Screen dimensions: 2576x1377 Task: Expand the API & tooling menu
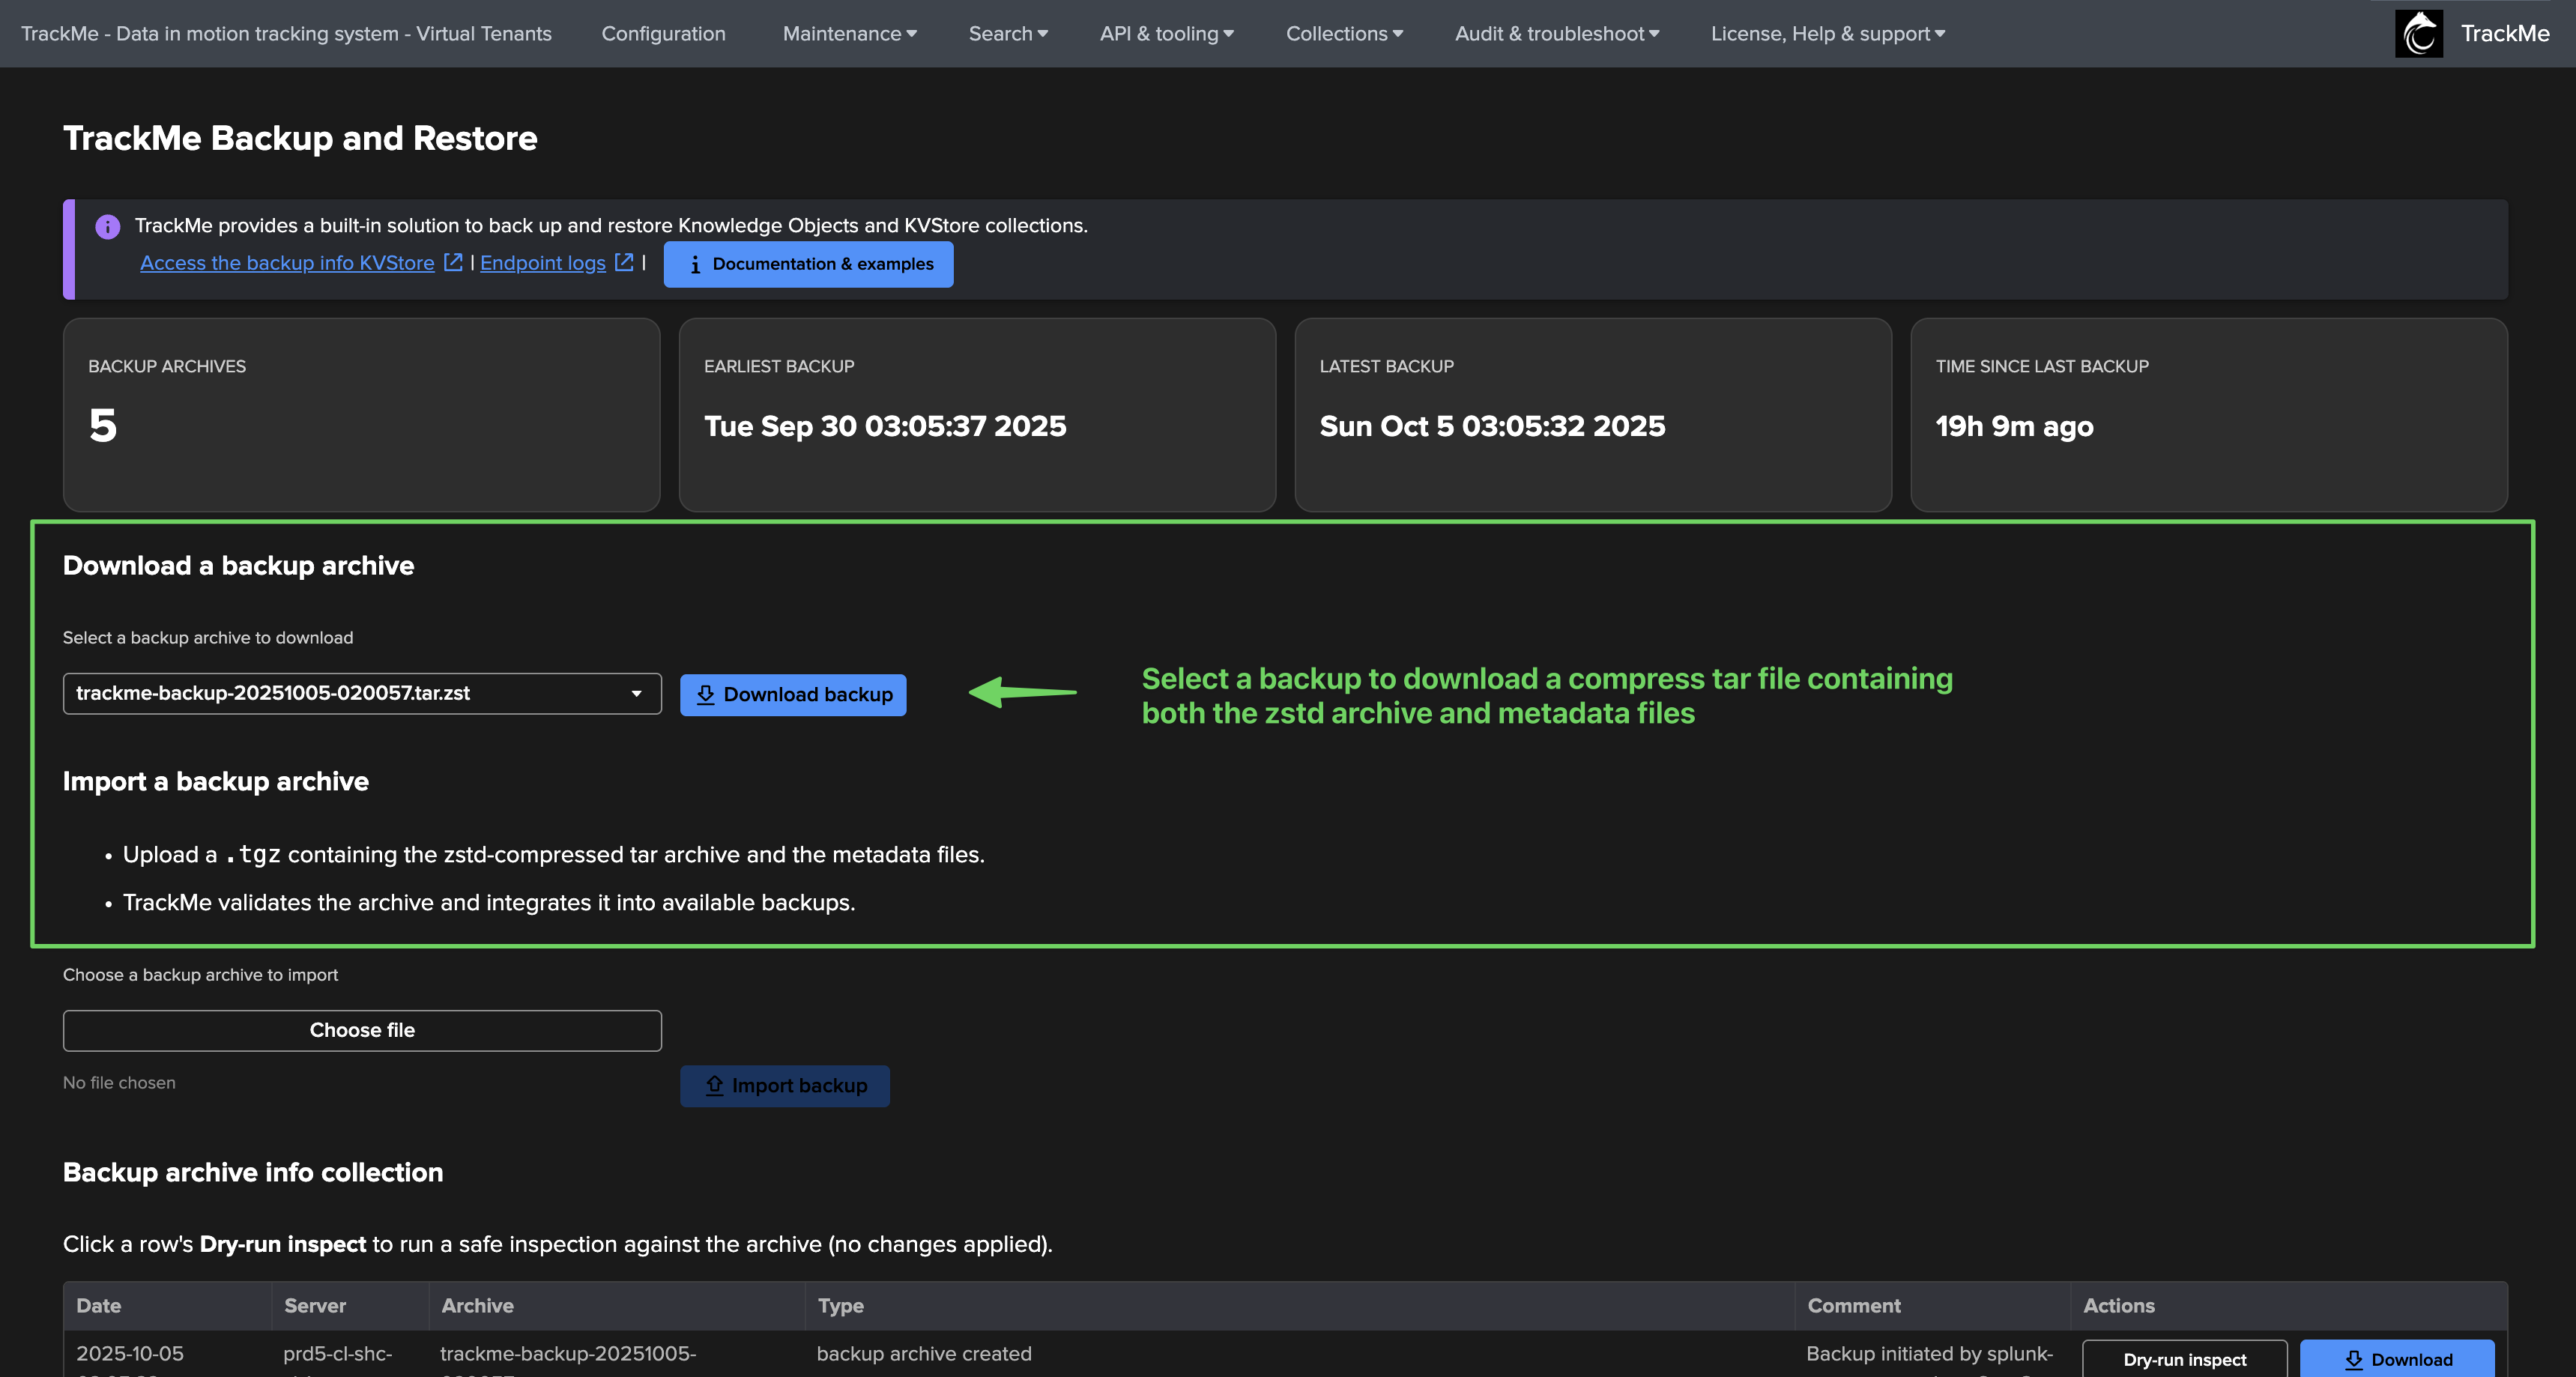click(1166, 34)
